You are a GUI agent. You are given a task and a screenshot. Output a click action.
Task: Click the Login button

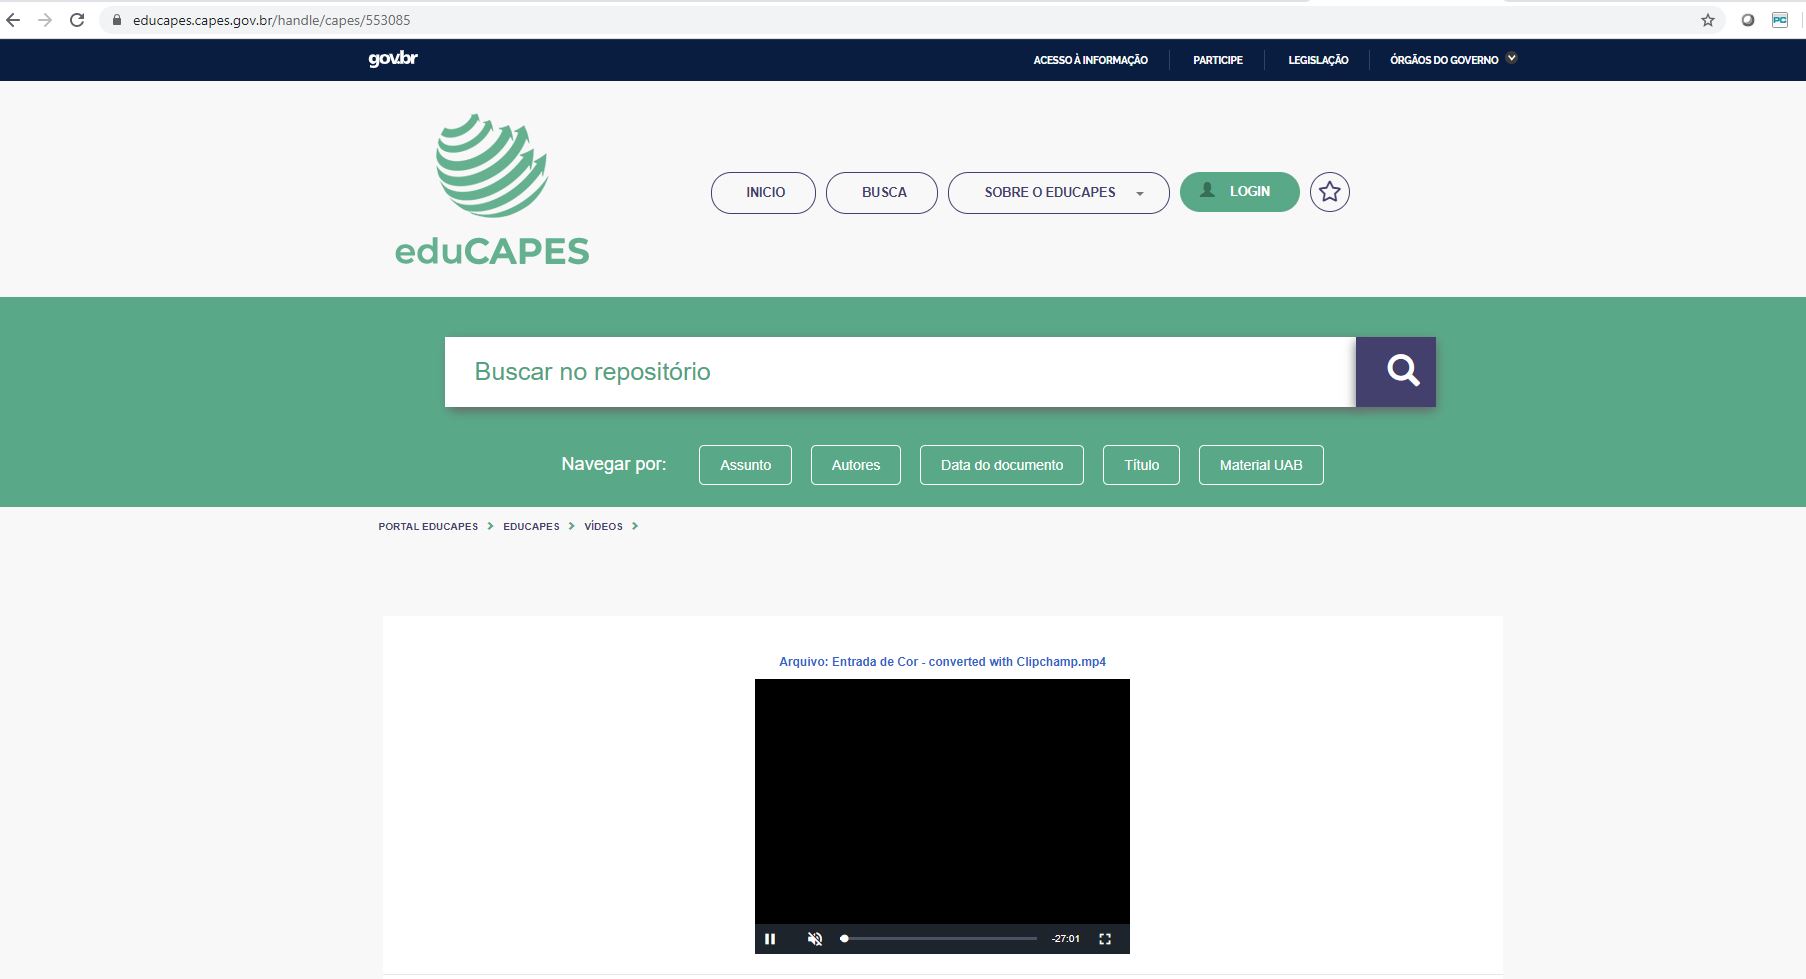coord(1239,192)
